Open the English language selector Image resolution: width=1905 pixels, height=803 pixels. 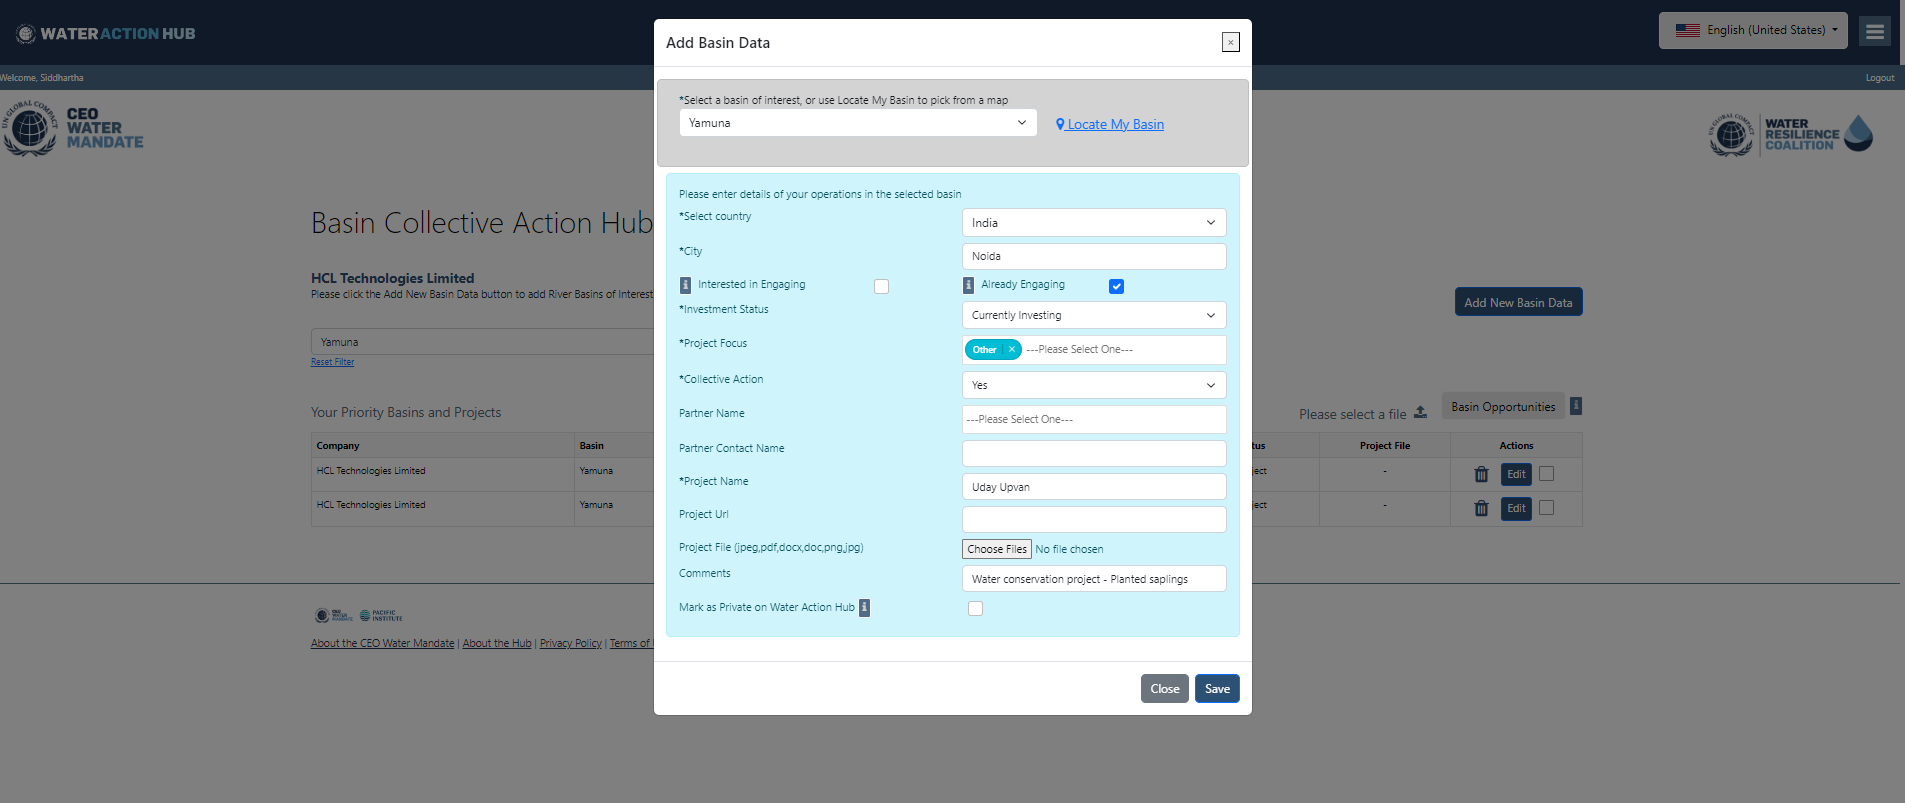click(1752, 31)
